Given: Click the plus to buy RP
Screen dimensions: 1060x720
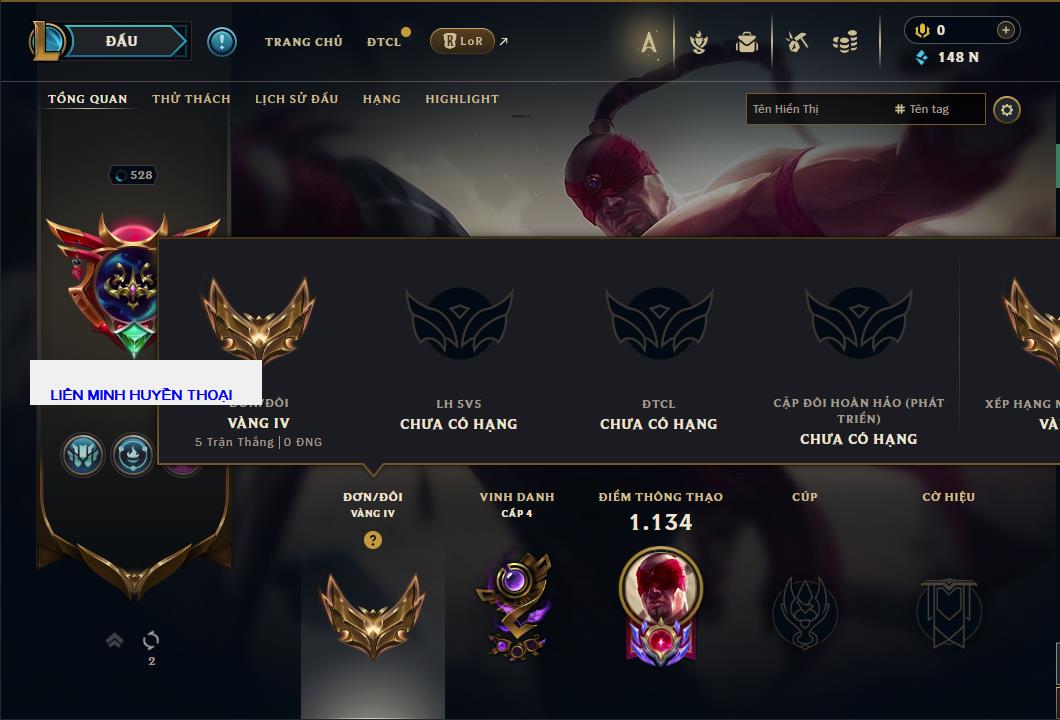Looking at the screenshot, I should [1006, 30].
